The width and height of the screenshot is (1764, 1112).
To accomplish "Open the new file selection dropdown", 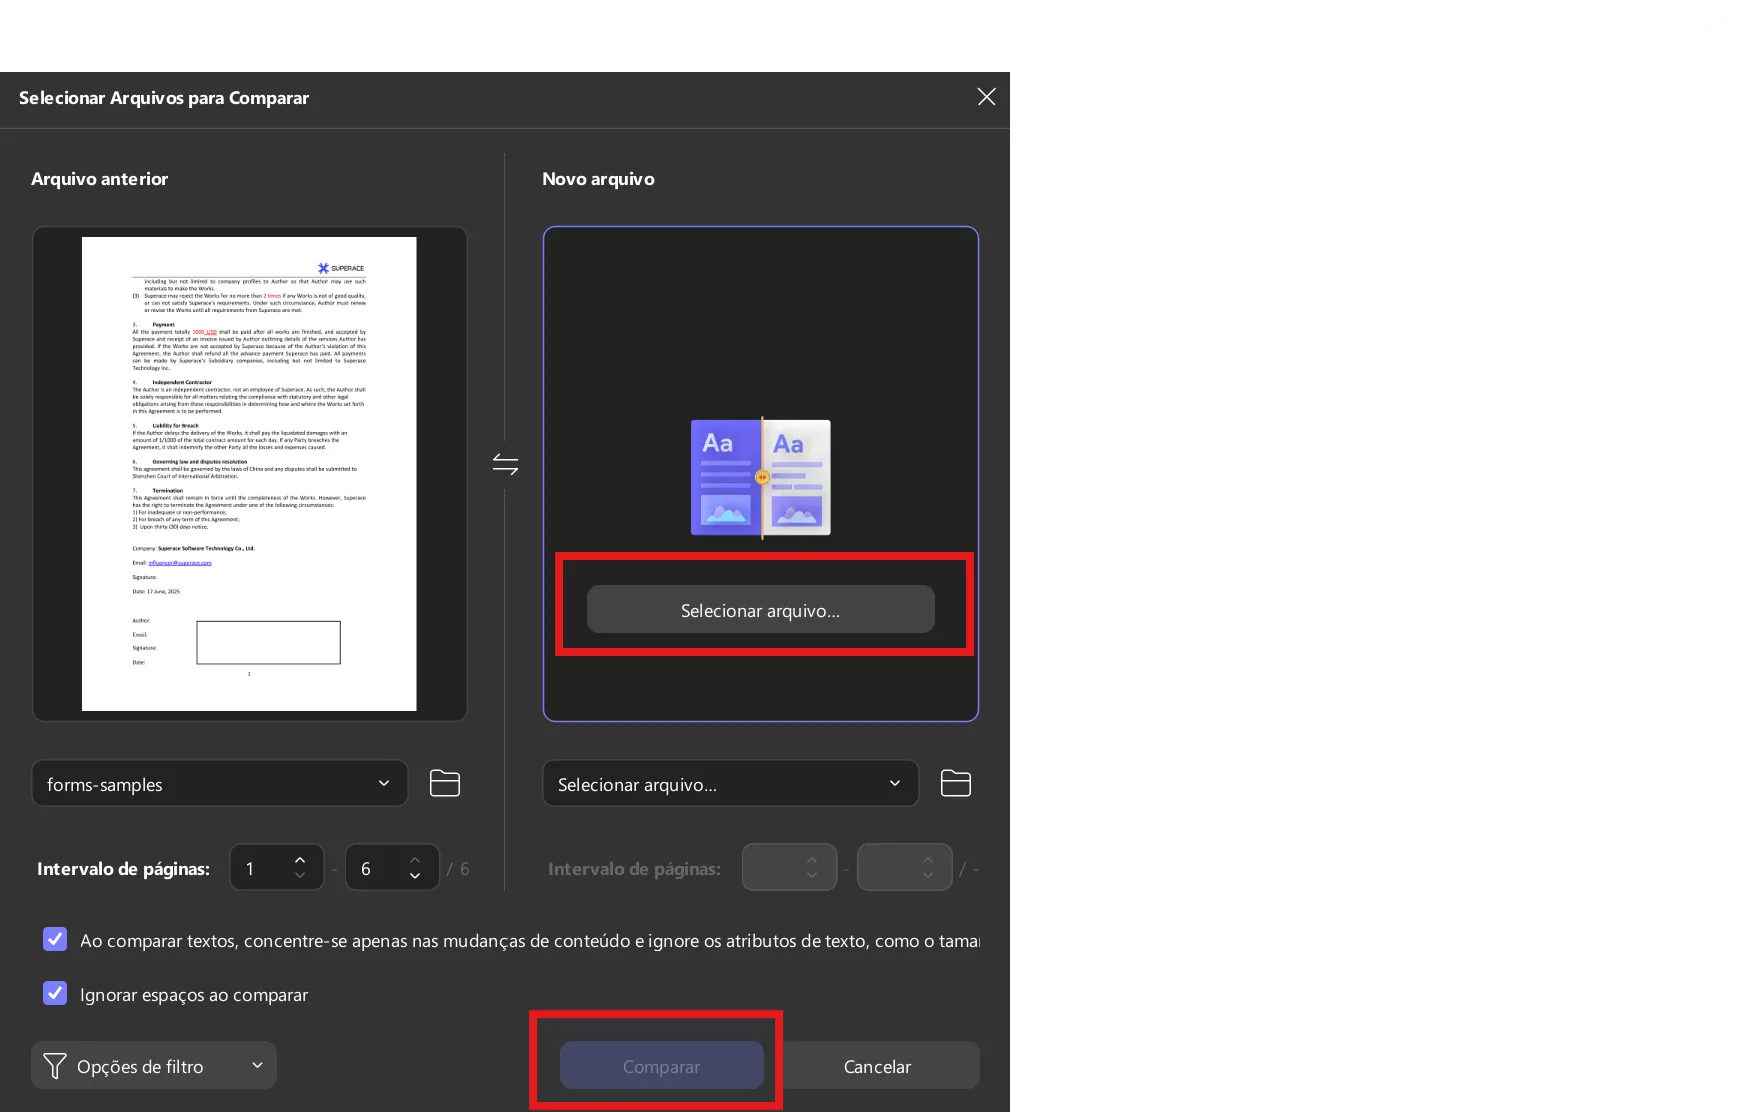I will 730,783.
